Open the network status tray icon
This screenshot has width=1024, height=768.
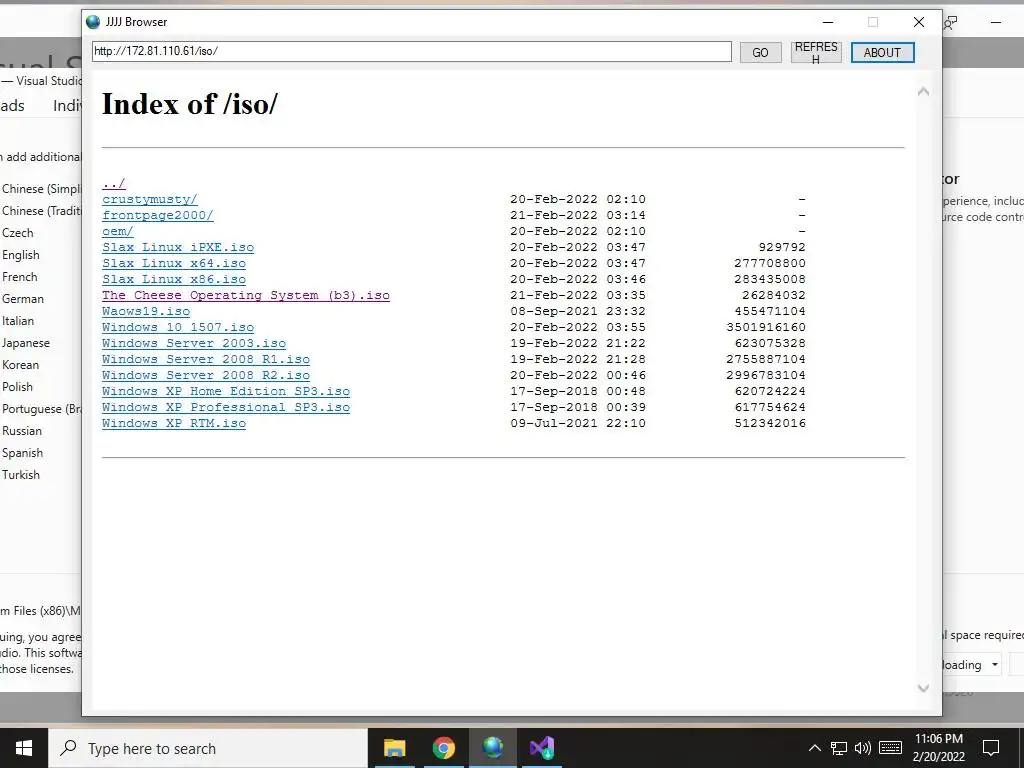(x=839, y=748)
